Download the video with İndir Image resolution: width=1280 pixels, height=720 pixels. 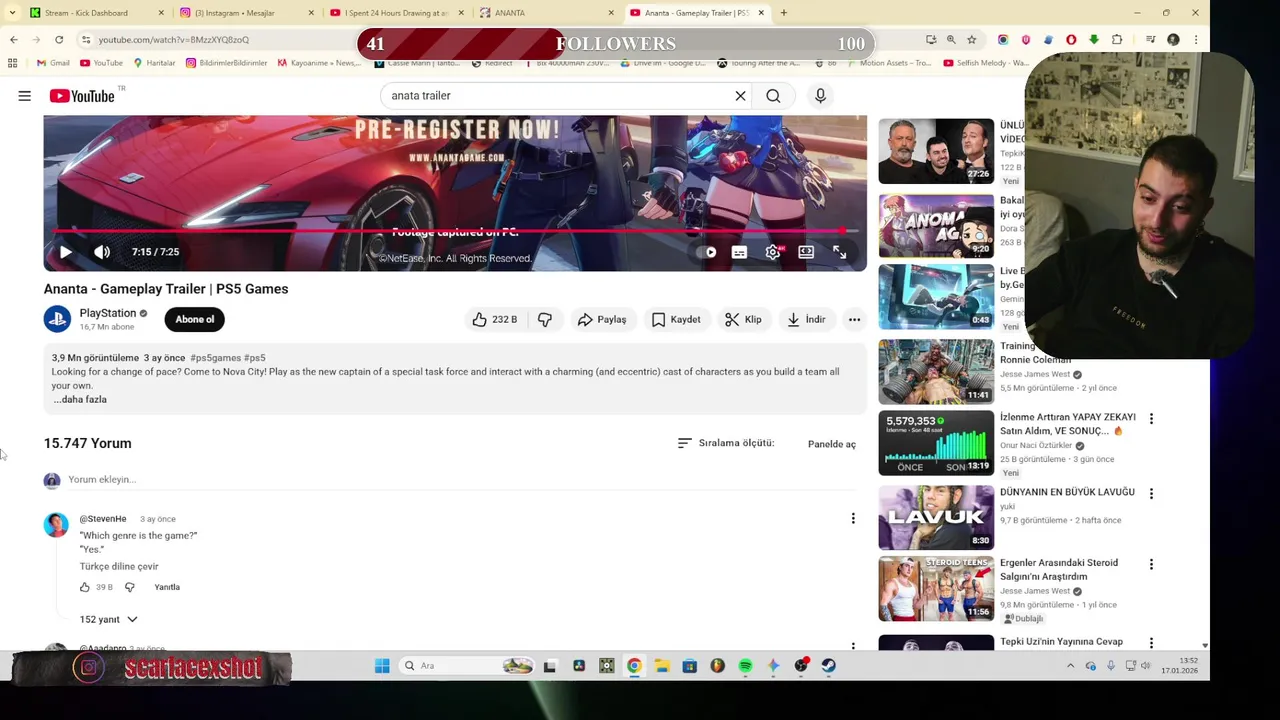coord(806,319)
